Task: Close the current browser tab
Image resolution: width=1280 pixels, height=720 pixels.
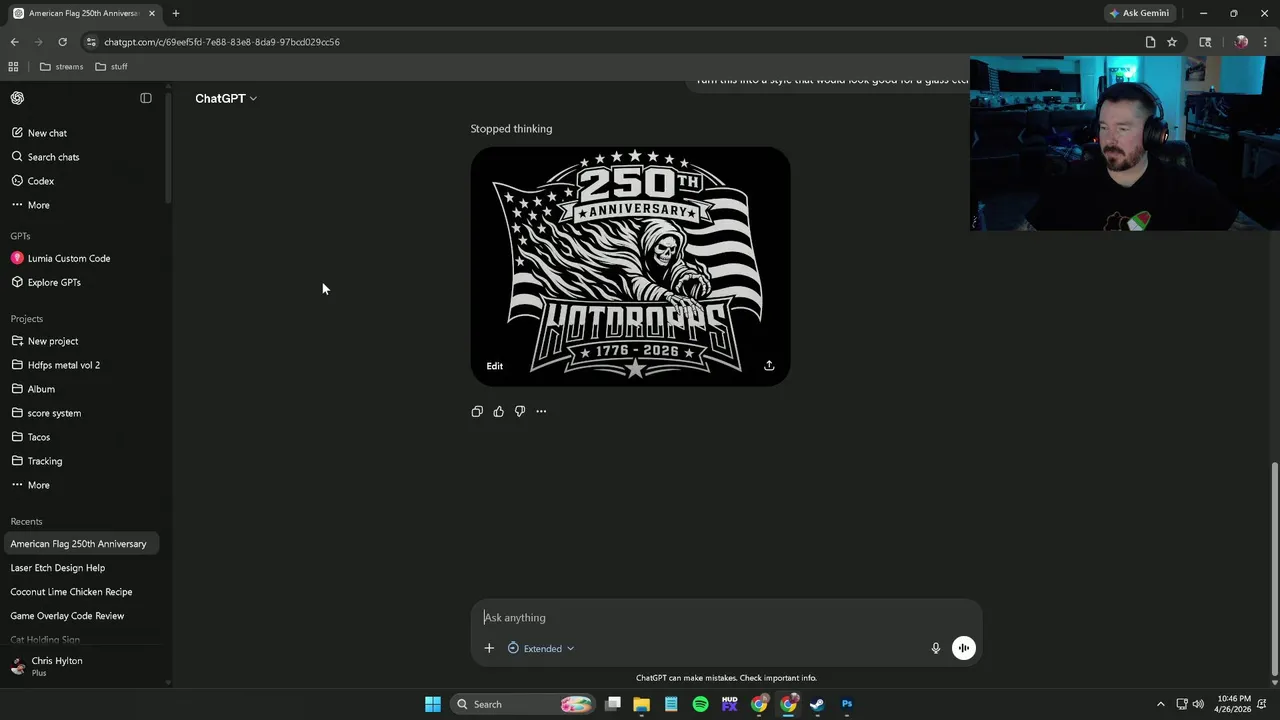Action: [152, 13]
